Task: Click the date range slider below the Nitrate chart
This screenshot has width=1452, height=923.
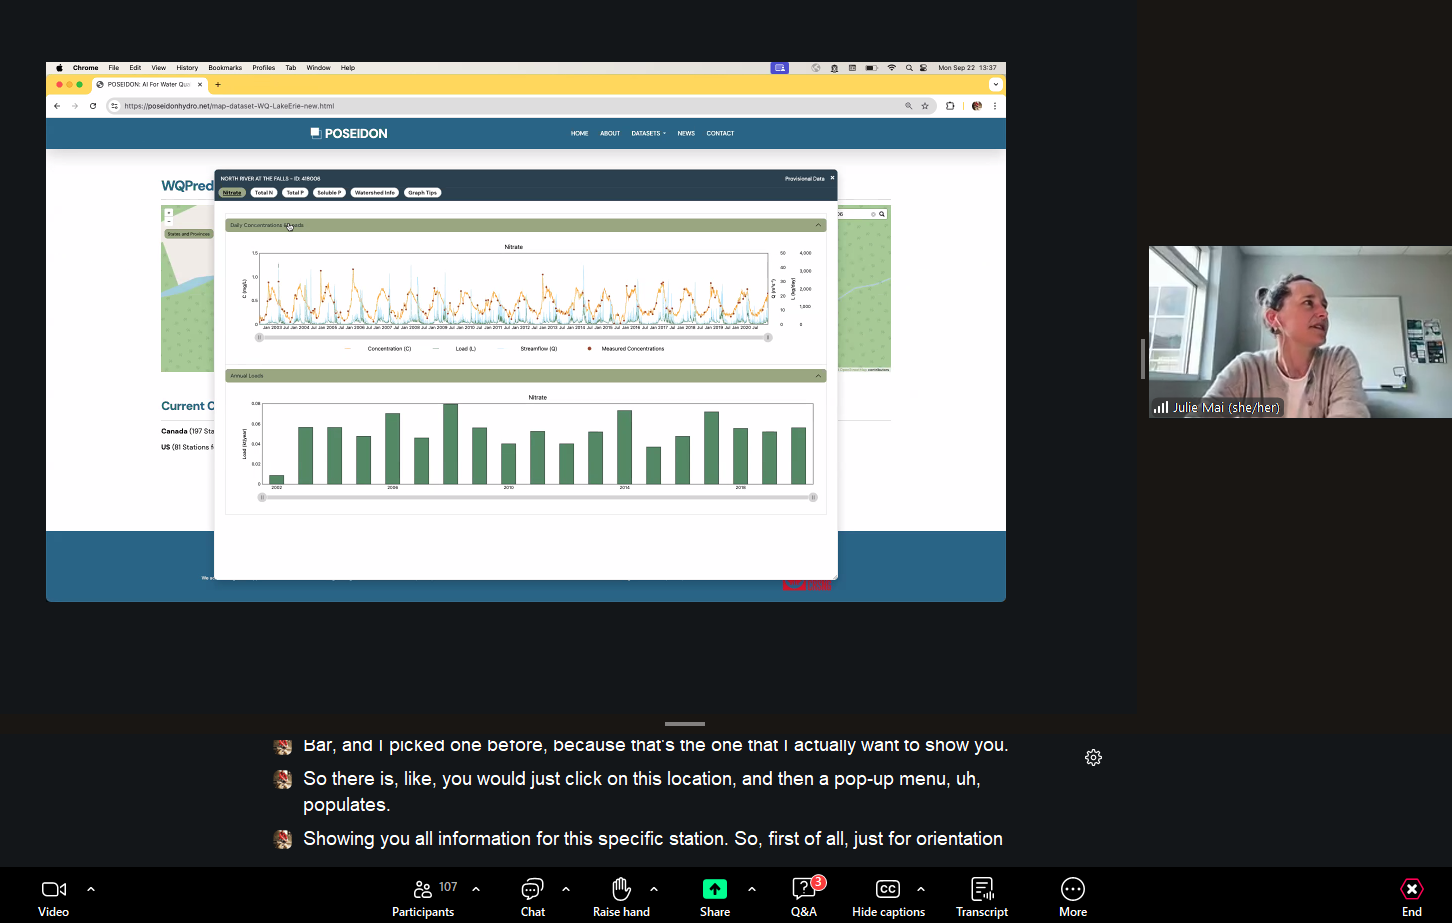Action: 512,337
